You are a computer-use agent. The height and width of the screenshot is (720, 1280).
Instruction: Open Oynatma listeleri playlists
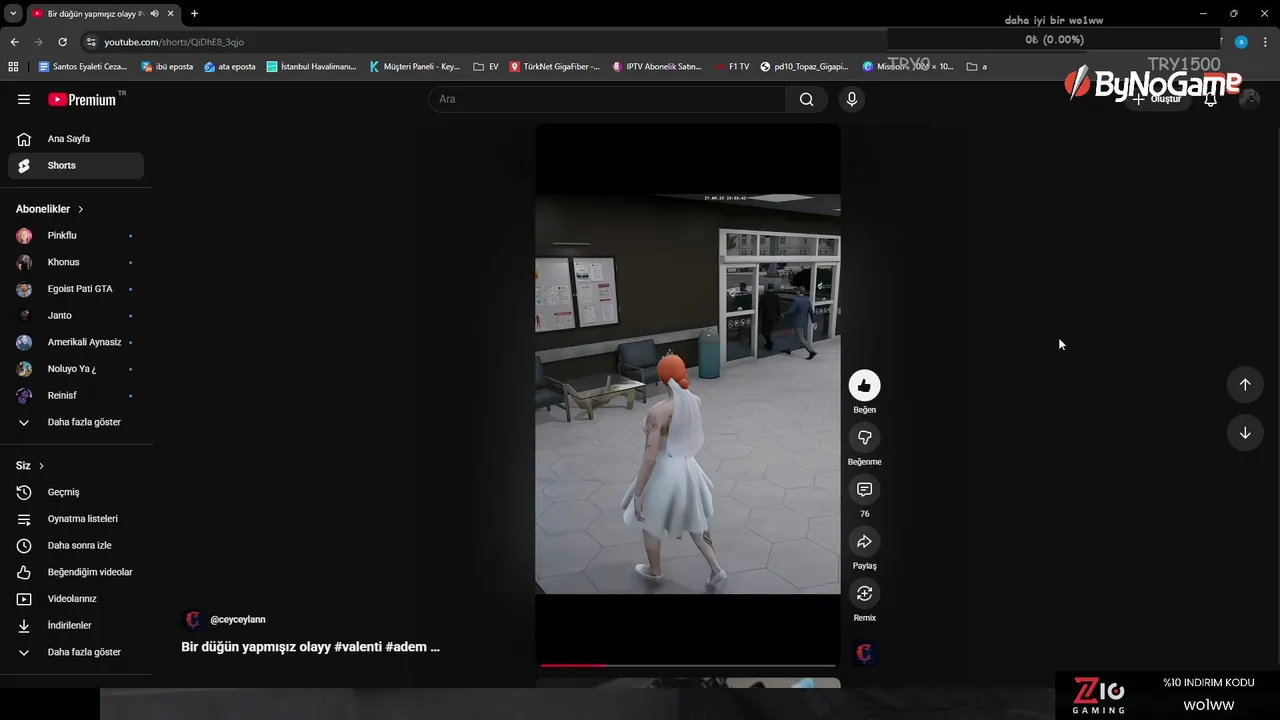76,519
